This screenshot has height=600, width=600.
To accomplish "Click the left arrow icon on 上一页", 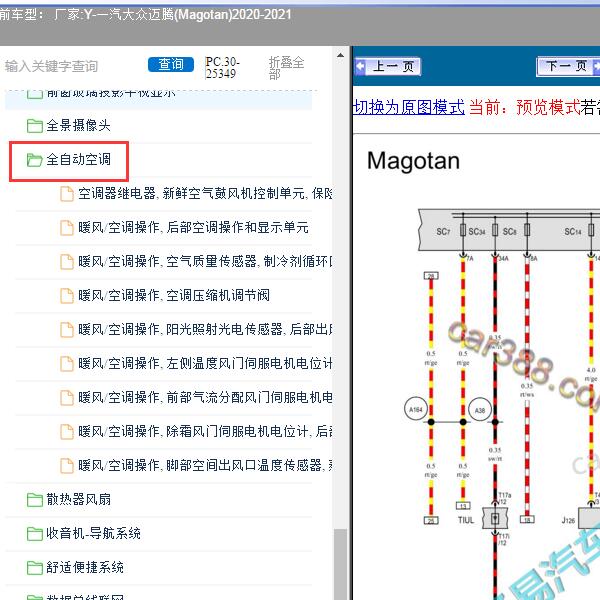I will pos(360,67).
